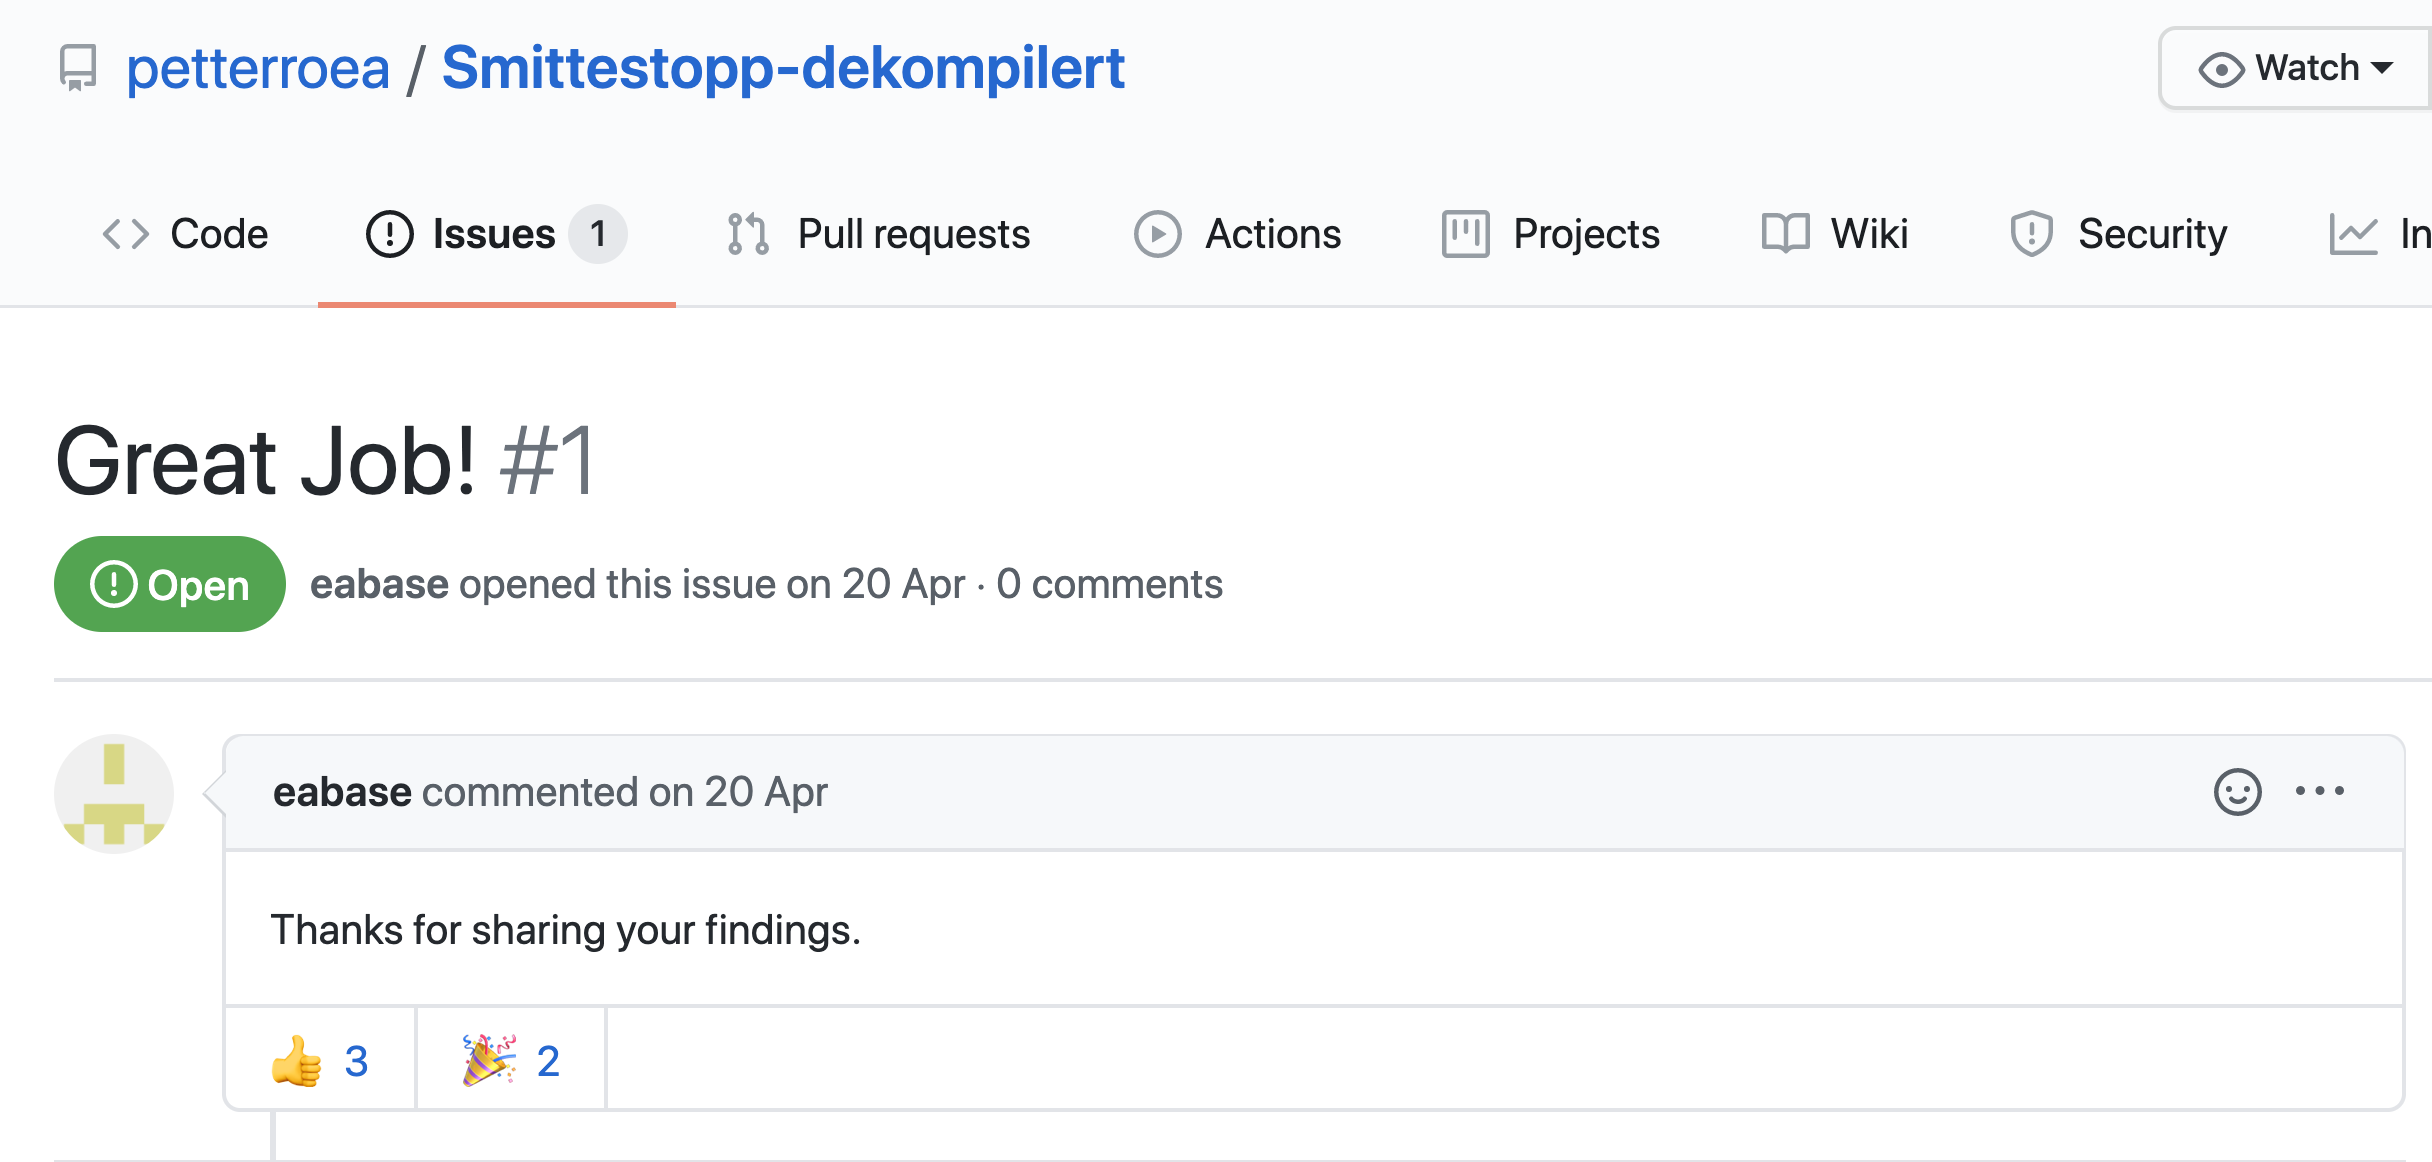
Task: Click the repository book icon
Action: (x=78, y=68)
